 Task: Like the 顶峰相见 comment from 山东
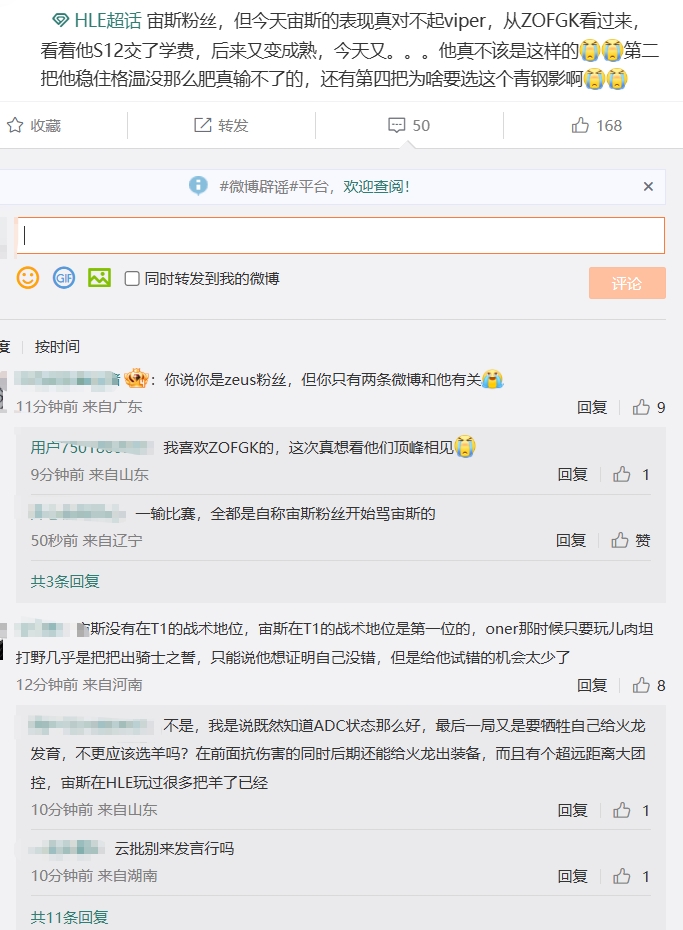(x=631, y=474)
